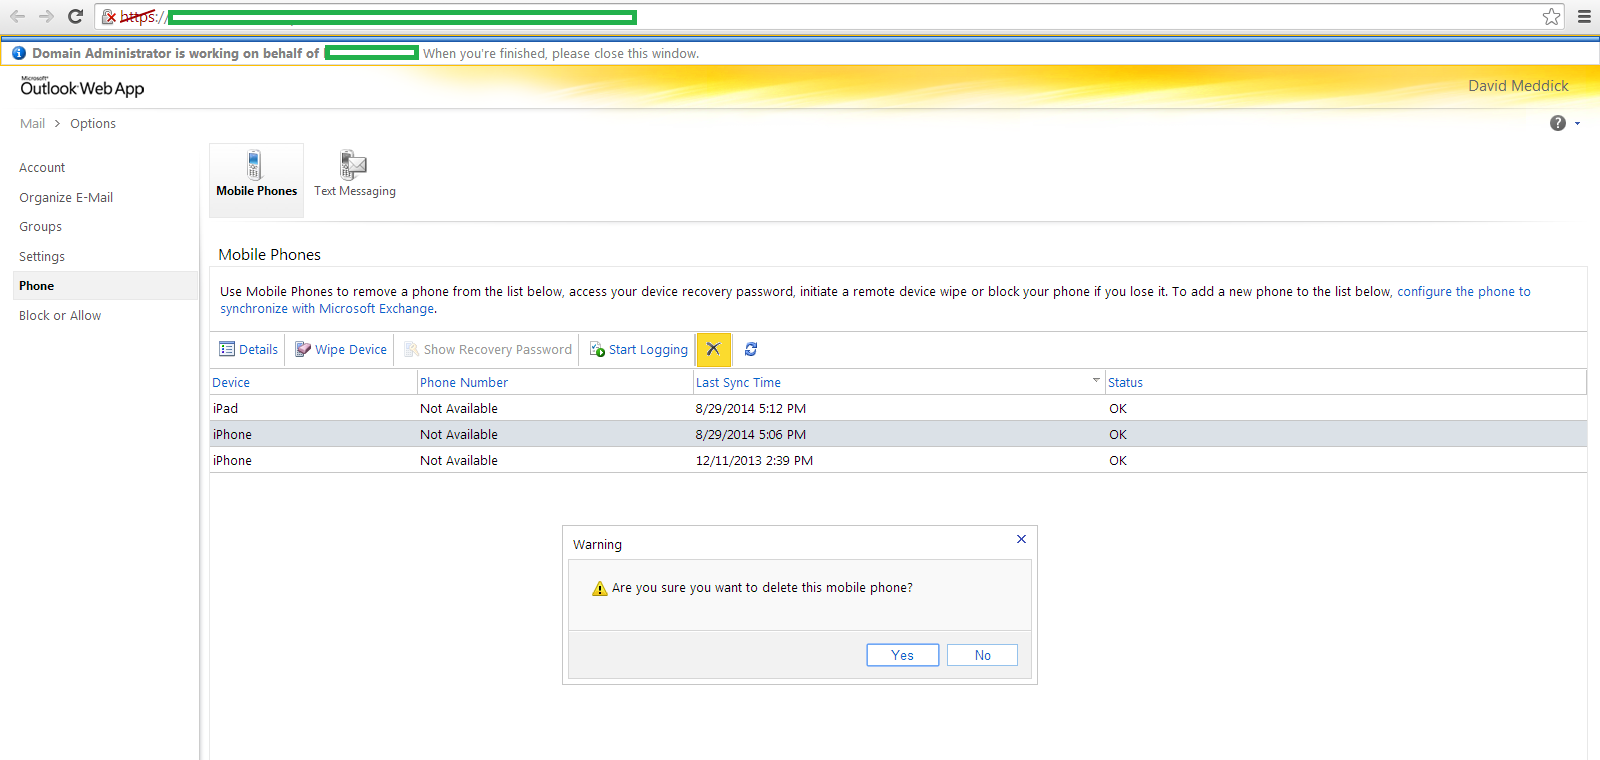Sort by the Phone Number column header
The height and width of the screenshot is (760, 1600).
coord(464,383)
